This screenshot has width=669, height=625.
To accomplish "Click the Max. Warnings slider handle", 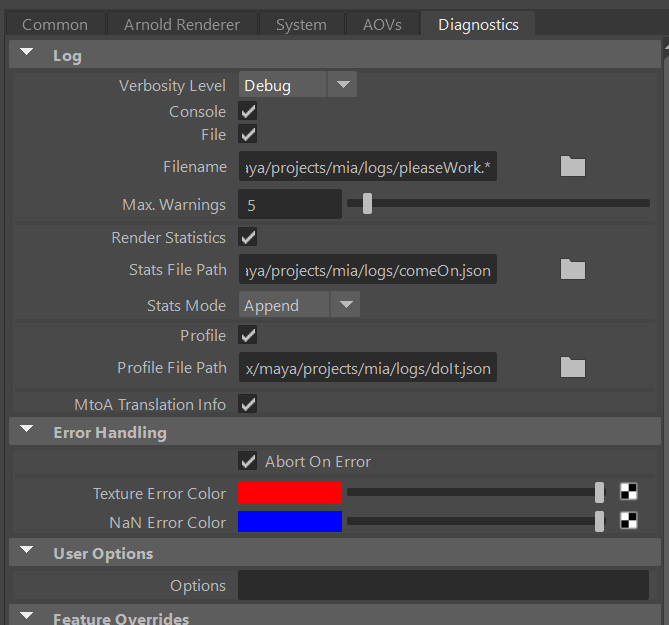I will pos(367,203).
